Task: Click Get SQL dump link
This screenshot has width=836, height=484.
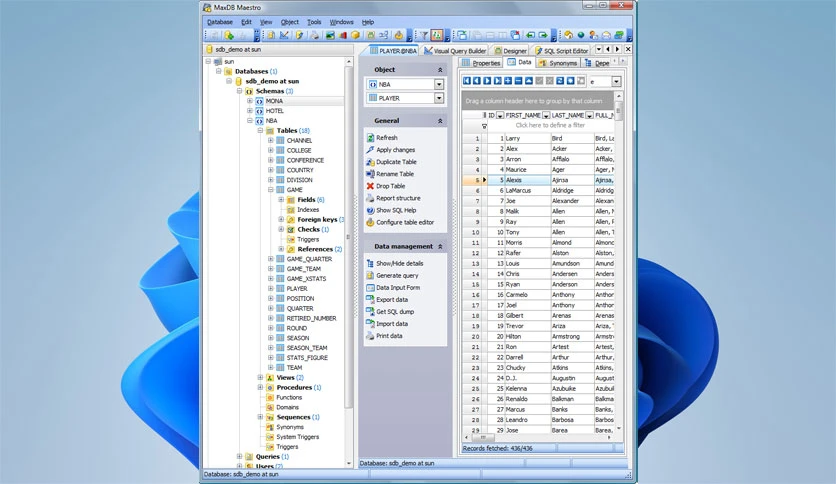Action: (x=395, y=312)
